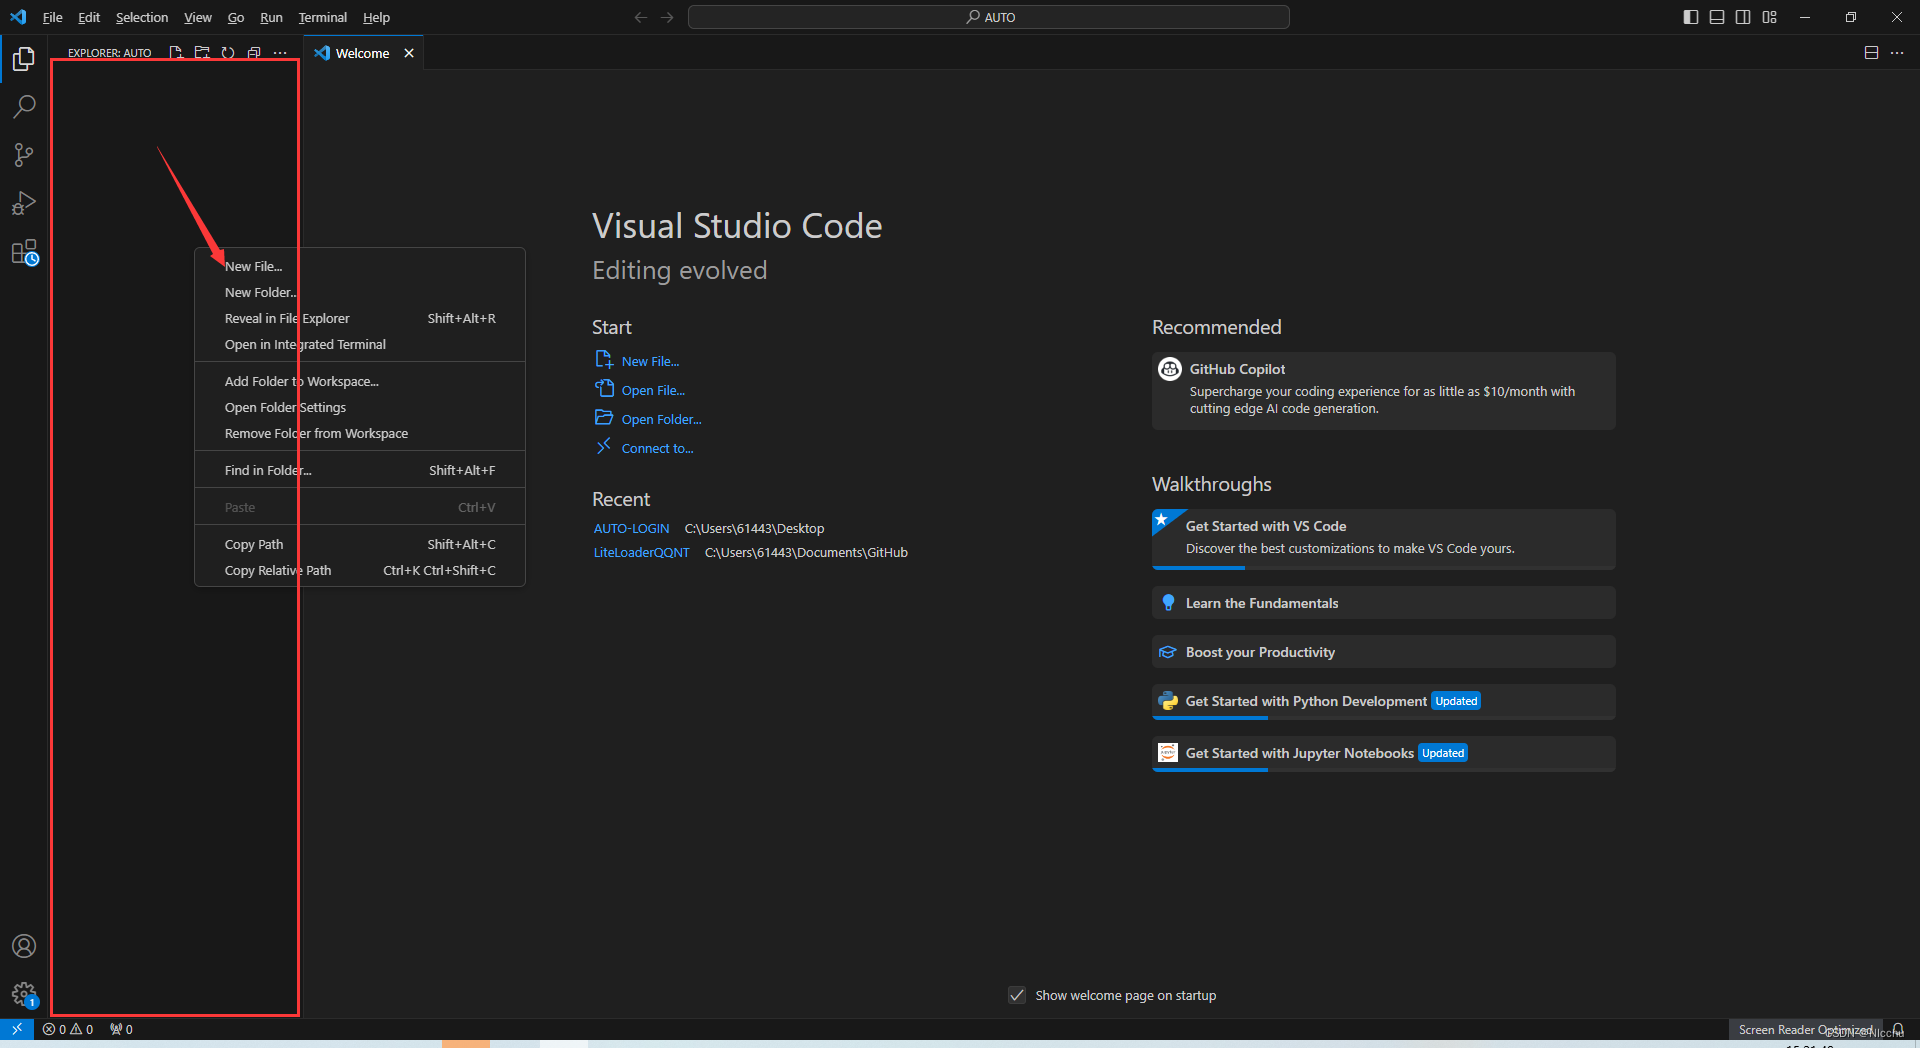1920x1048 pixels.
Task: Select Remove Folder from Workspace
Action: [360, 433]
